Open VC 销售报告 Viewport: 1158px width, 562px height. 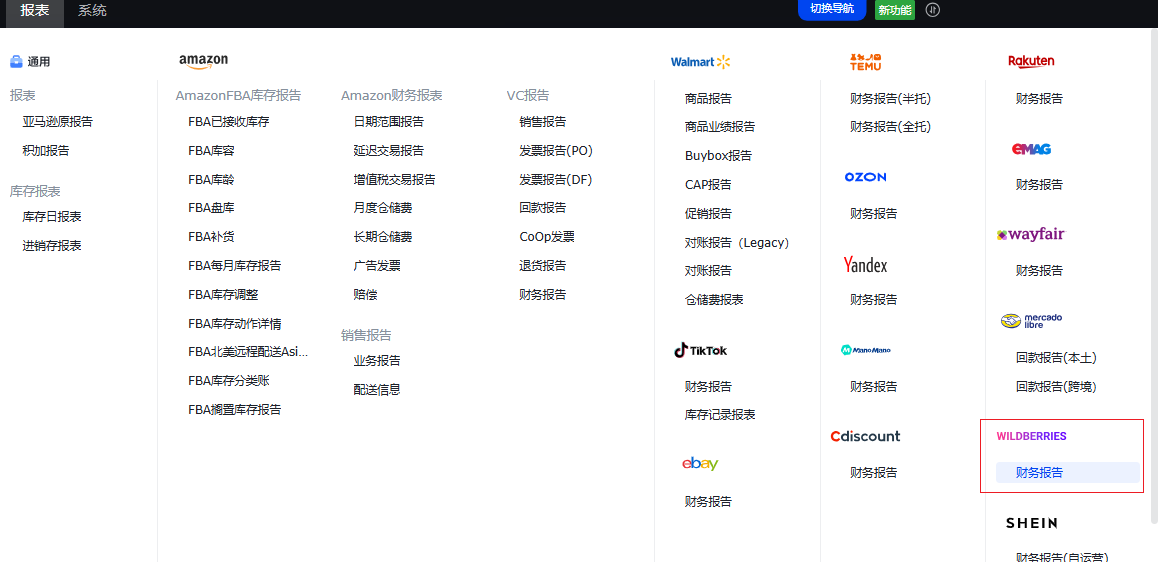542,122
